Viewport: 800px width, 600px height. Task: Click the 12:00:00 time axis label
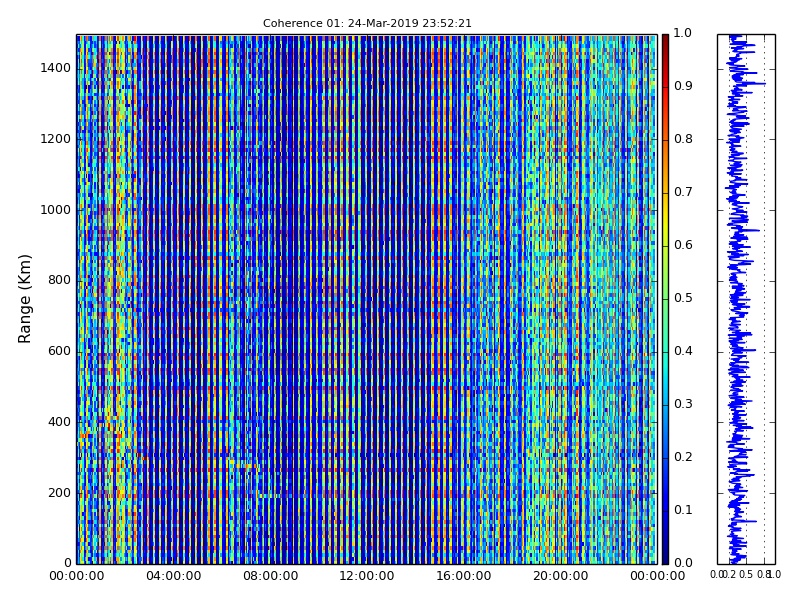(x=367, y=577)
